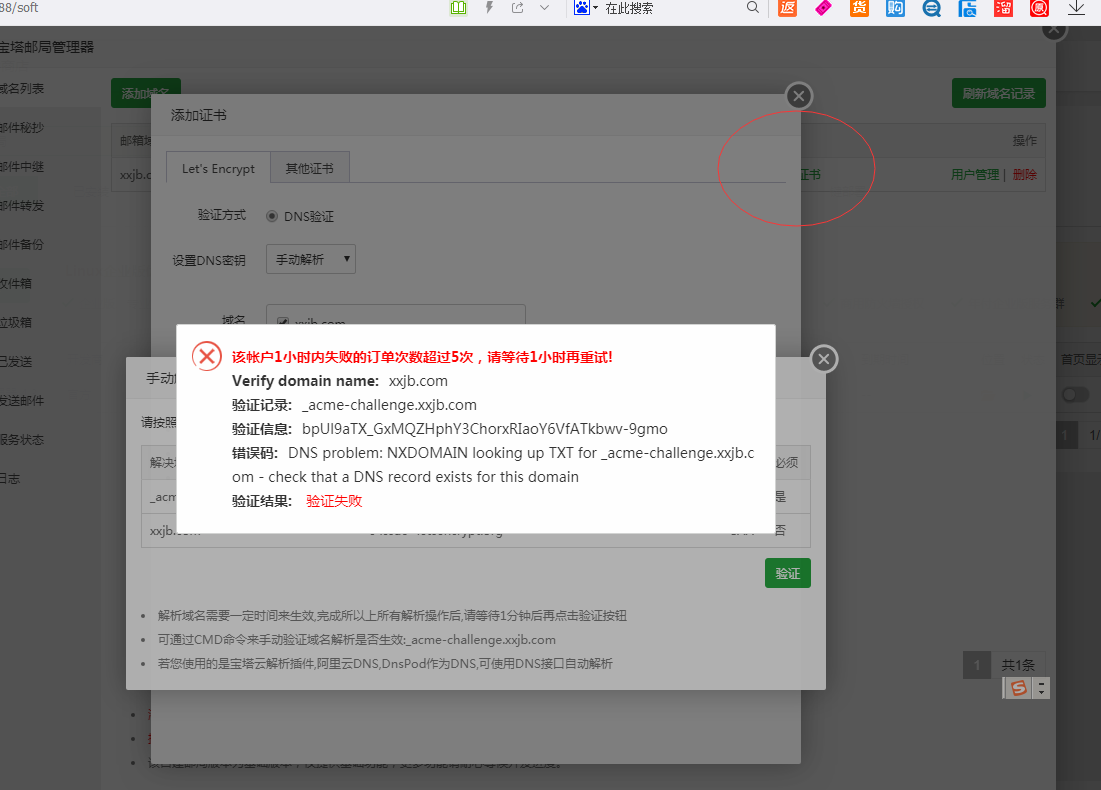Expand the chevron next to the share icon
This screenshot has width=1101, height=790.
click(x=544, y=8)
